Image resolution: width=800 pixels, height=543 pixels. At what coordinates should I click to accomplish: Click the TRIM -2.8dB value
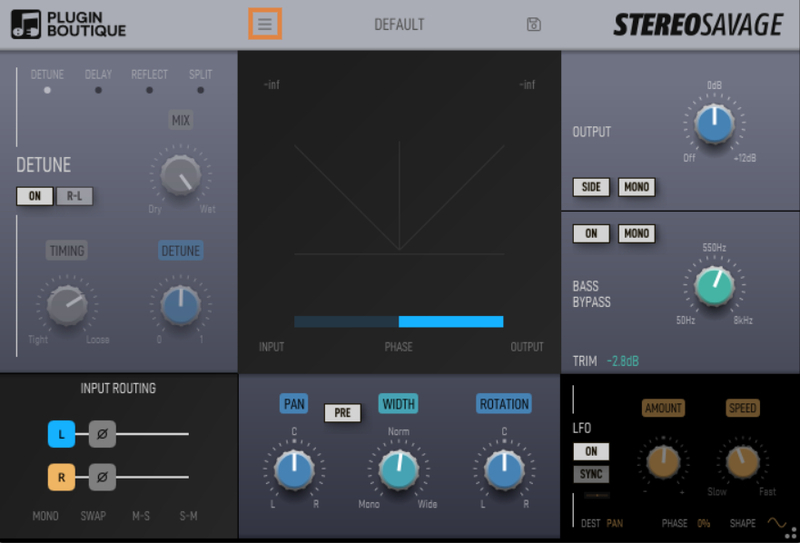[622, 361]
